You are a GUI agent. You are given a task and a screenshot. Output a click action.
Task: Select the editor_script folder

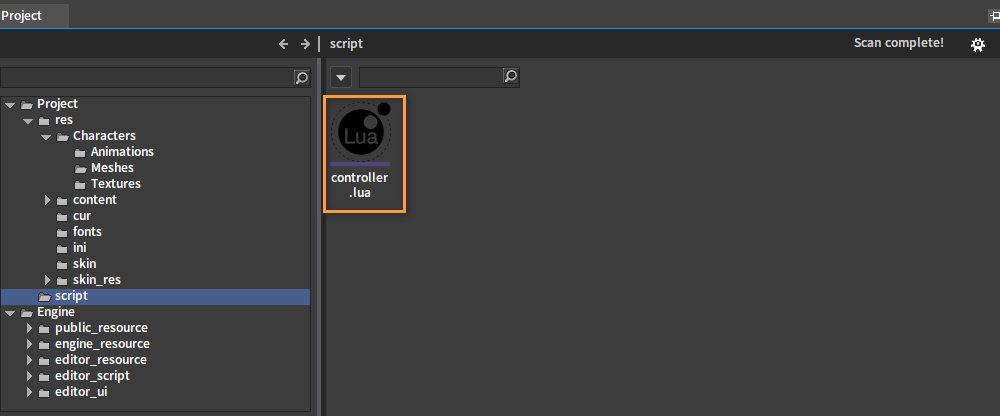[x=92, y=376]
